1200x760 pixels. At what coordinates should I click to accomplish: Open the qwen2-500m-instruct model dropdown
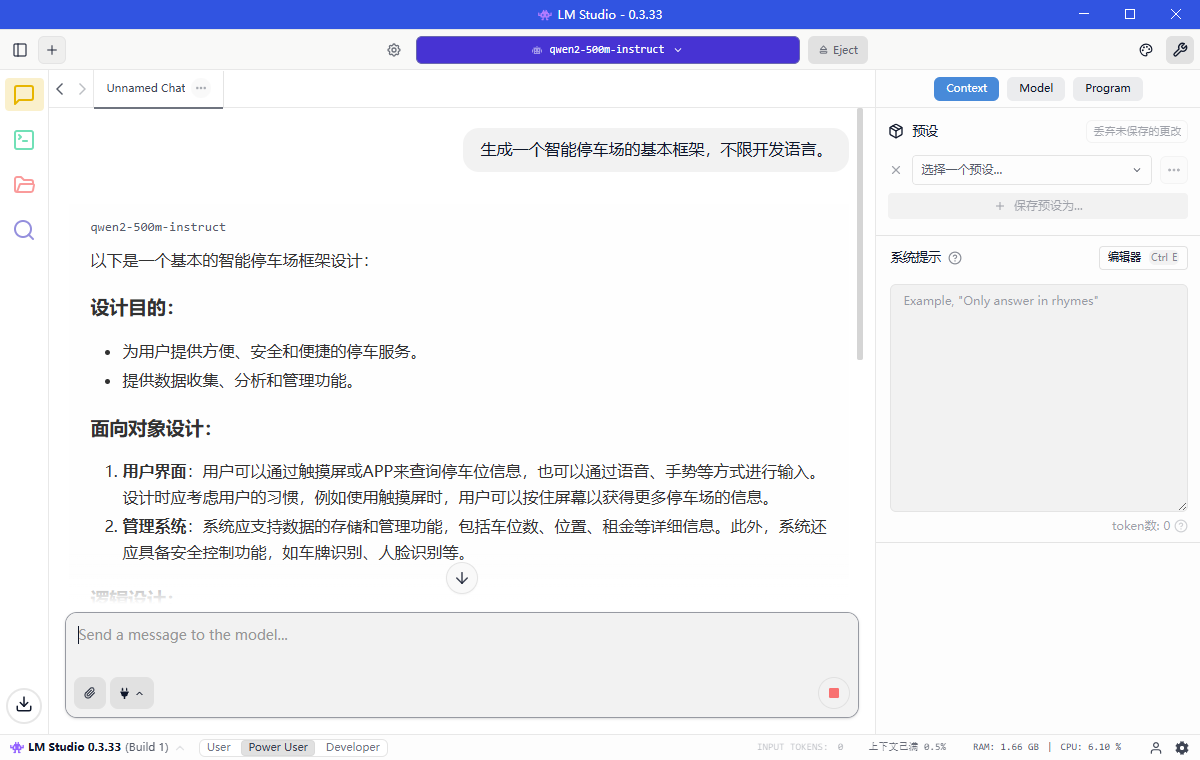[x=607, y=49]
